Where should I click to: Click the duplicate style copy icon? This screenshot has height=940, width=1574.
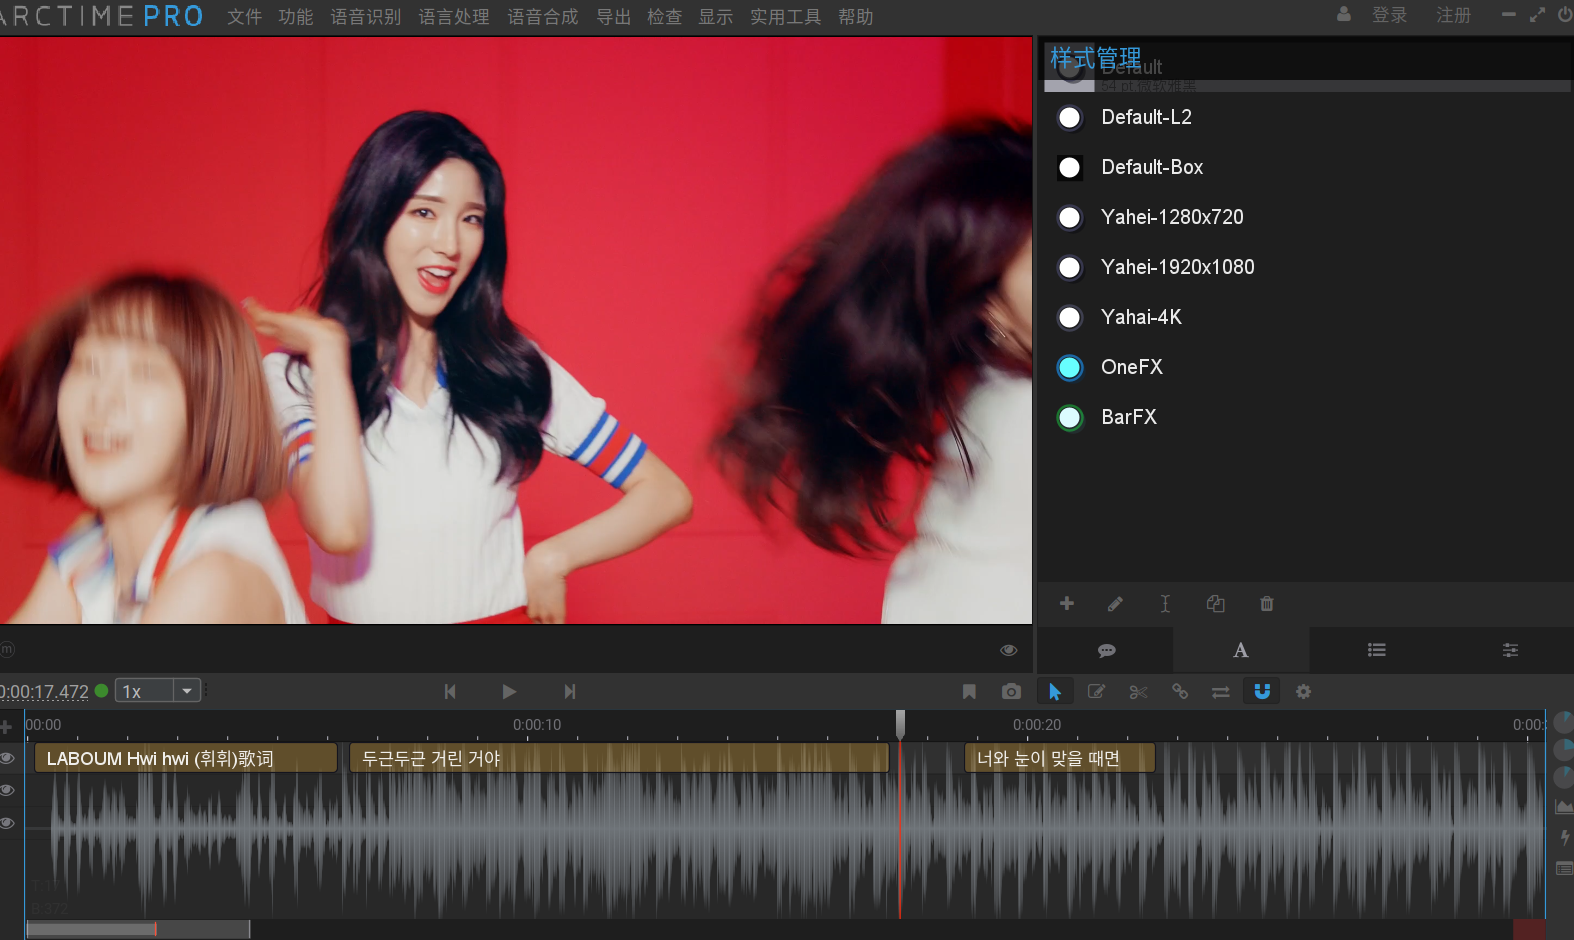(1215, 604)
